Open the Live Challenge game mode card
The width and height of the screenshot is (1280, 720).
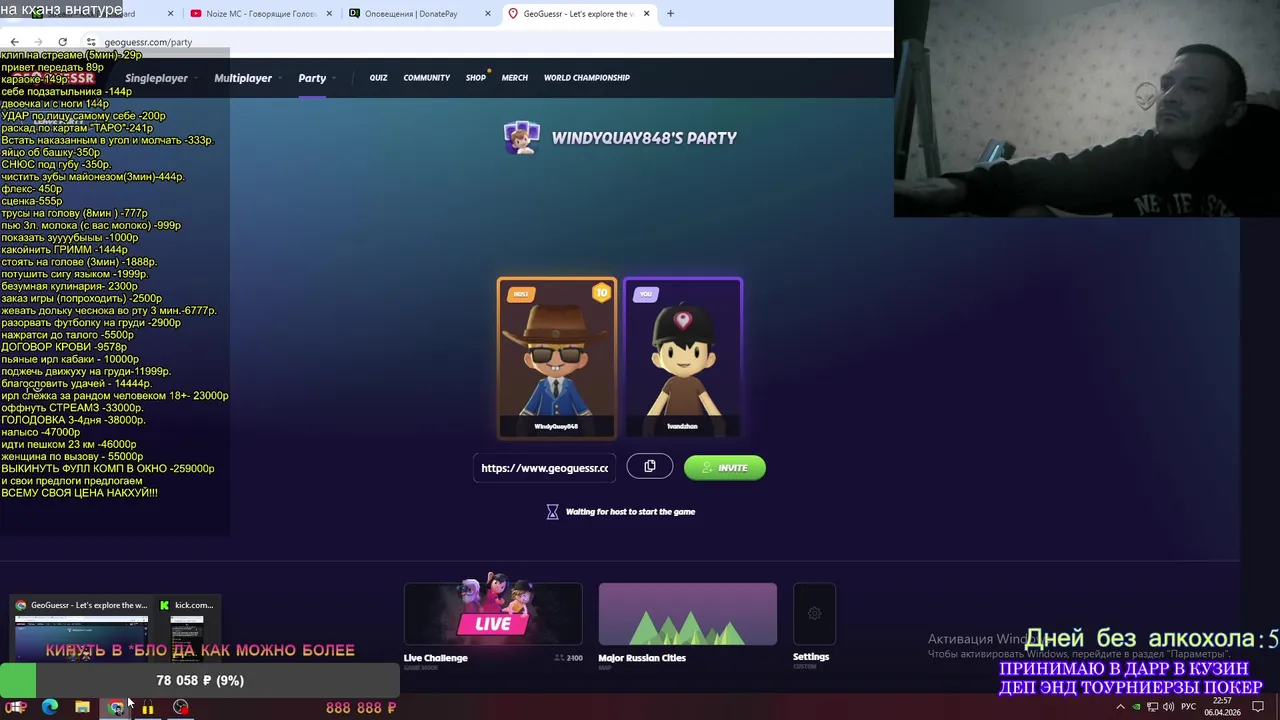coord(493,622)
